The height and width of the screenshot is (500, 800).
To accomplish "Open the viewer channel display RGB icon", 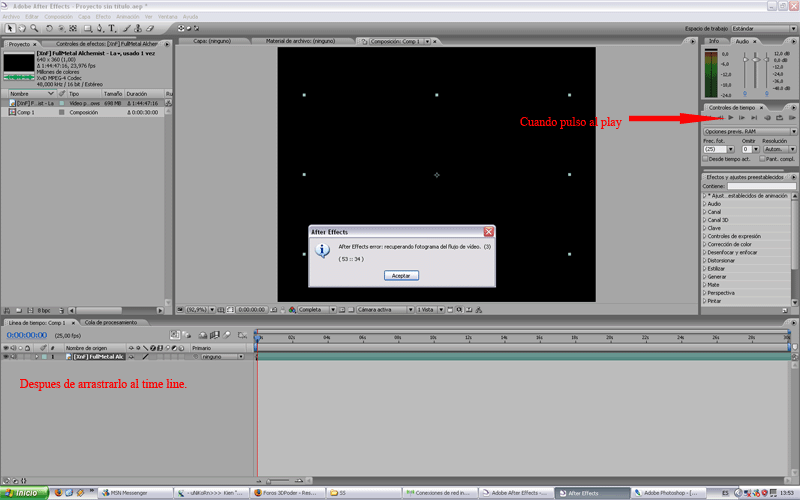I will [x=292, y=310].
